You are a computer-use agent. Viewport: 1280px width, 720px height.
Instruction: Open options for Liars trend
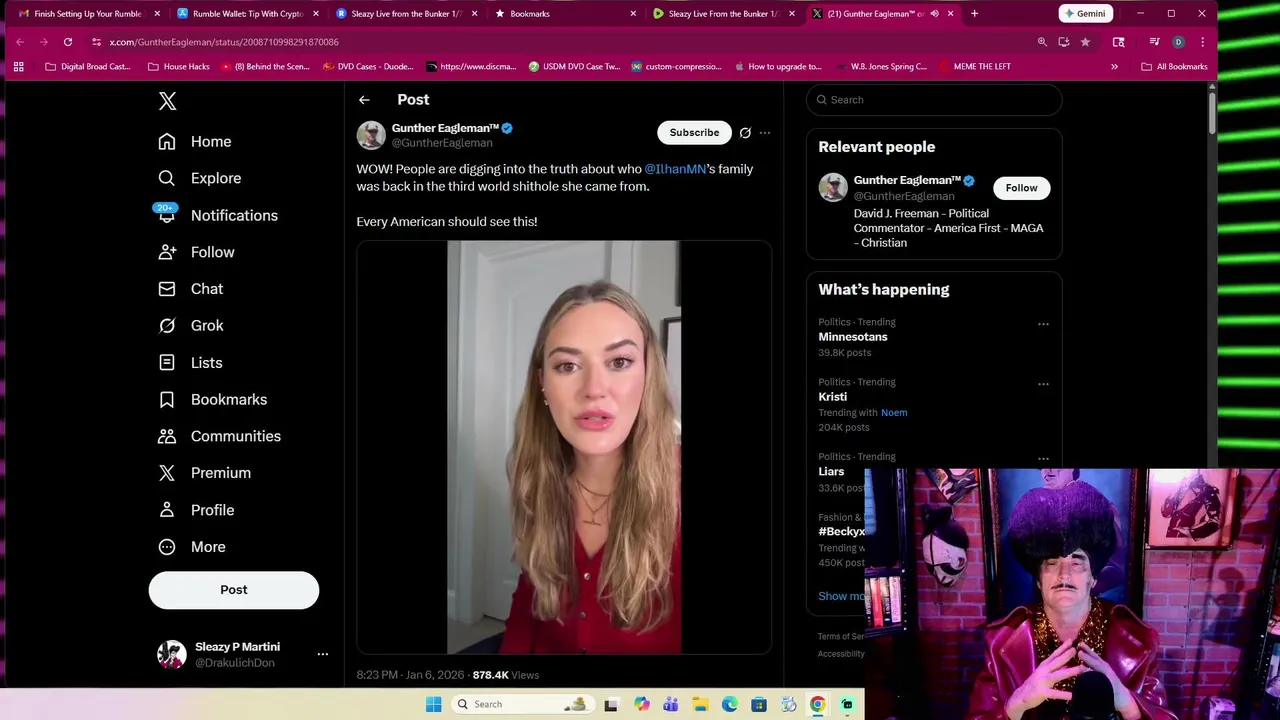1043,459
